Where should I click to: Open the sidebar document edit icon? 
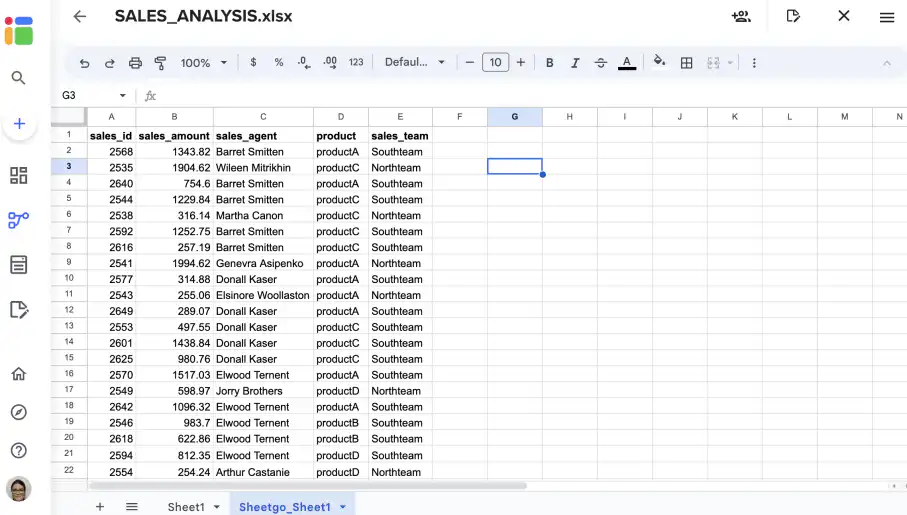tap(19, 310)
